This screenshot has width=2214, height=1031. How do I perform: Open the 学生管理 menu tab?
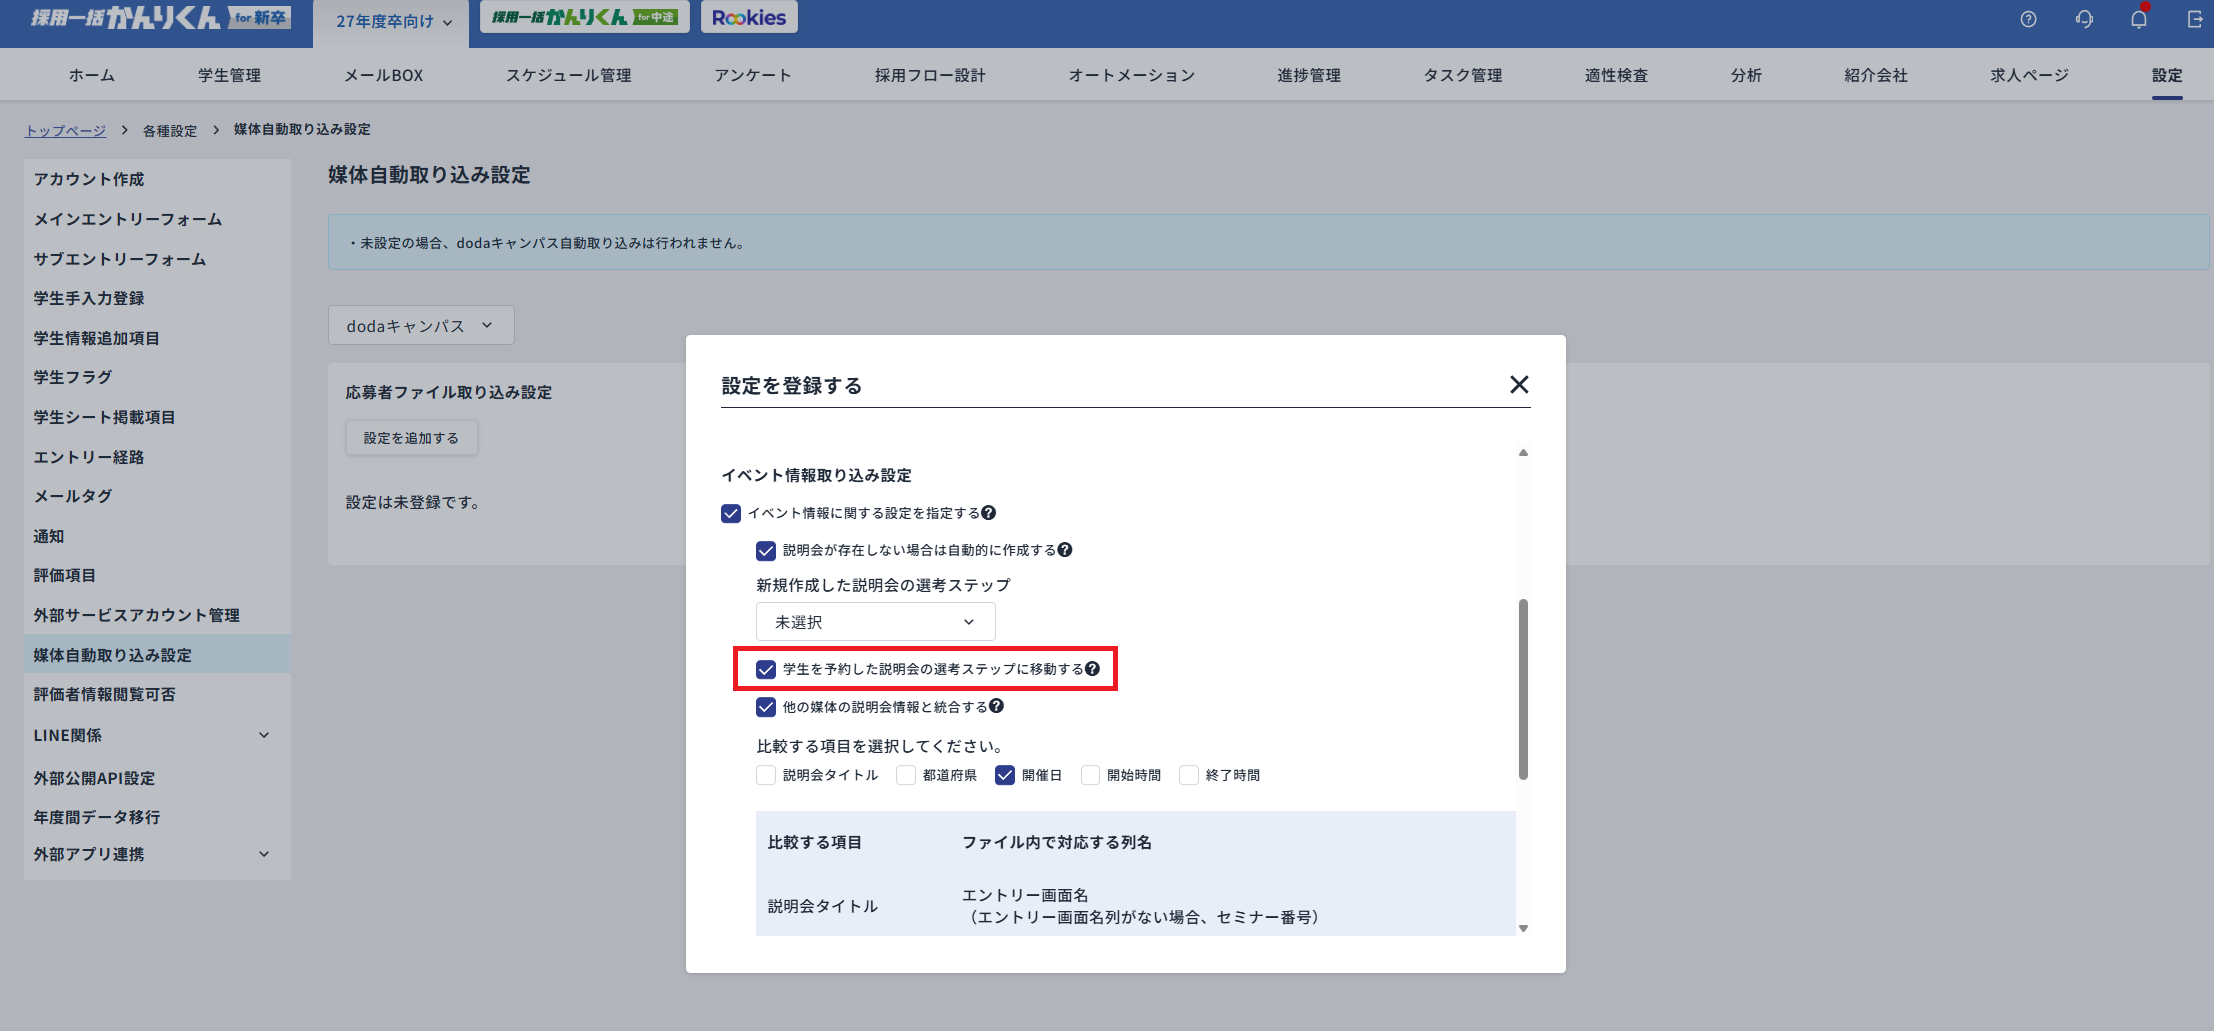coord(229,75)
